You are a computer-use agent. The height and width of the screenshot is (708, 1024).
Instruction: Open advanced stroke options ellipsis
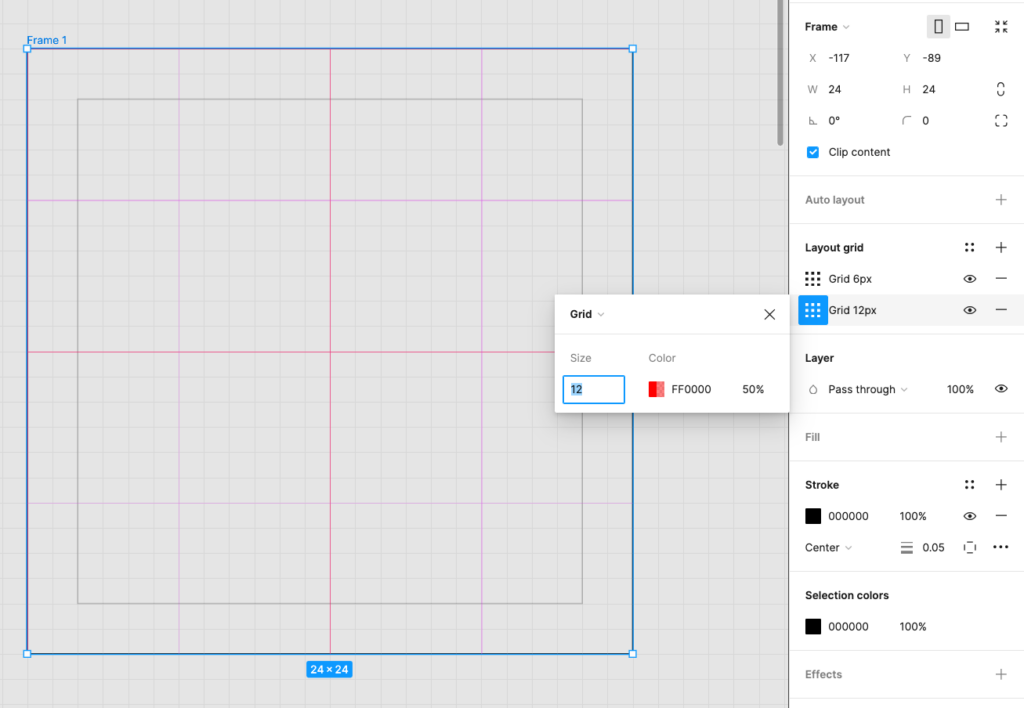pyautogui.click(x=1000, y=547)
